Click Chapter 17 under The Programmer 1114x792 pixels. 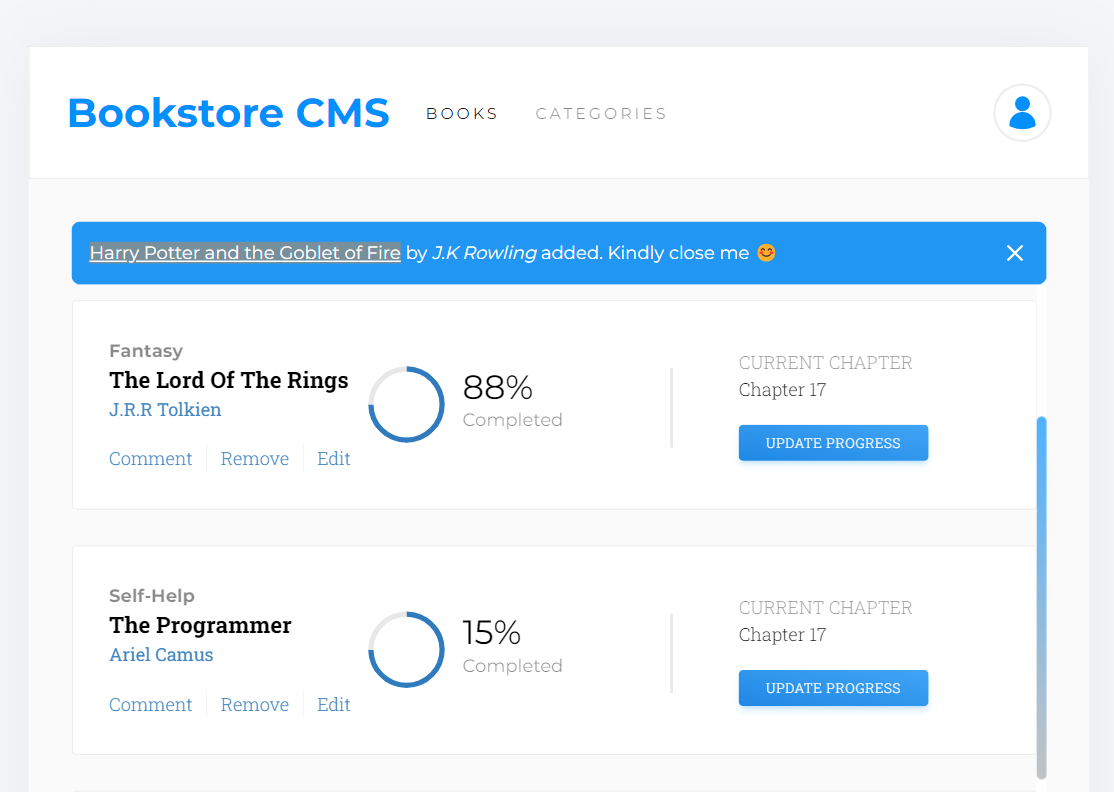point(782,634)
